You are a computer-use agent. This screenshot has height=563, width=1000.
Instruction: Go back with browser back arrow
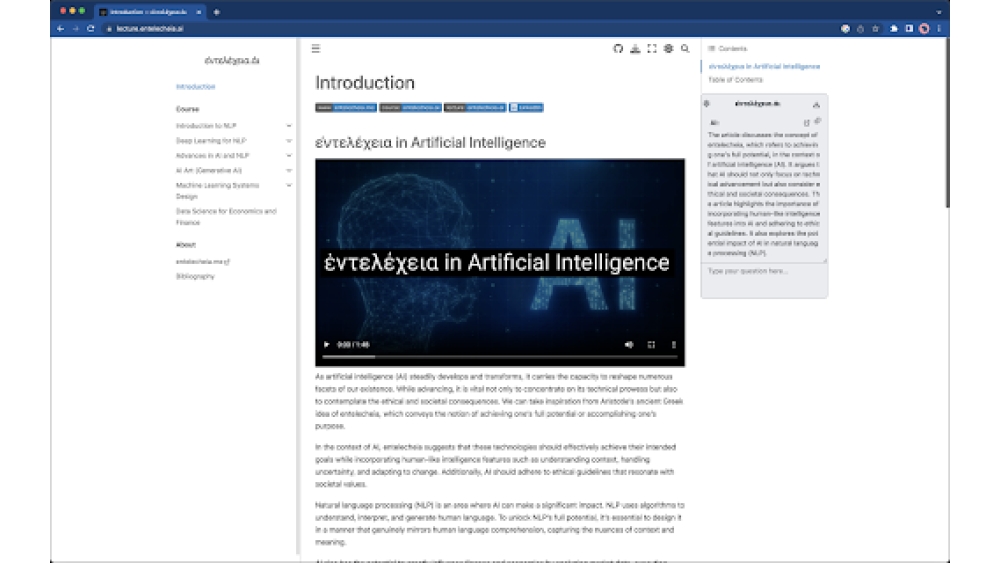coord(61,29)
